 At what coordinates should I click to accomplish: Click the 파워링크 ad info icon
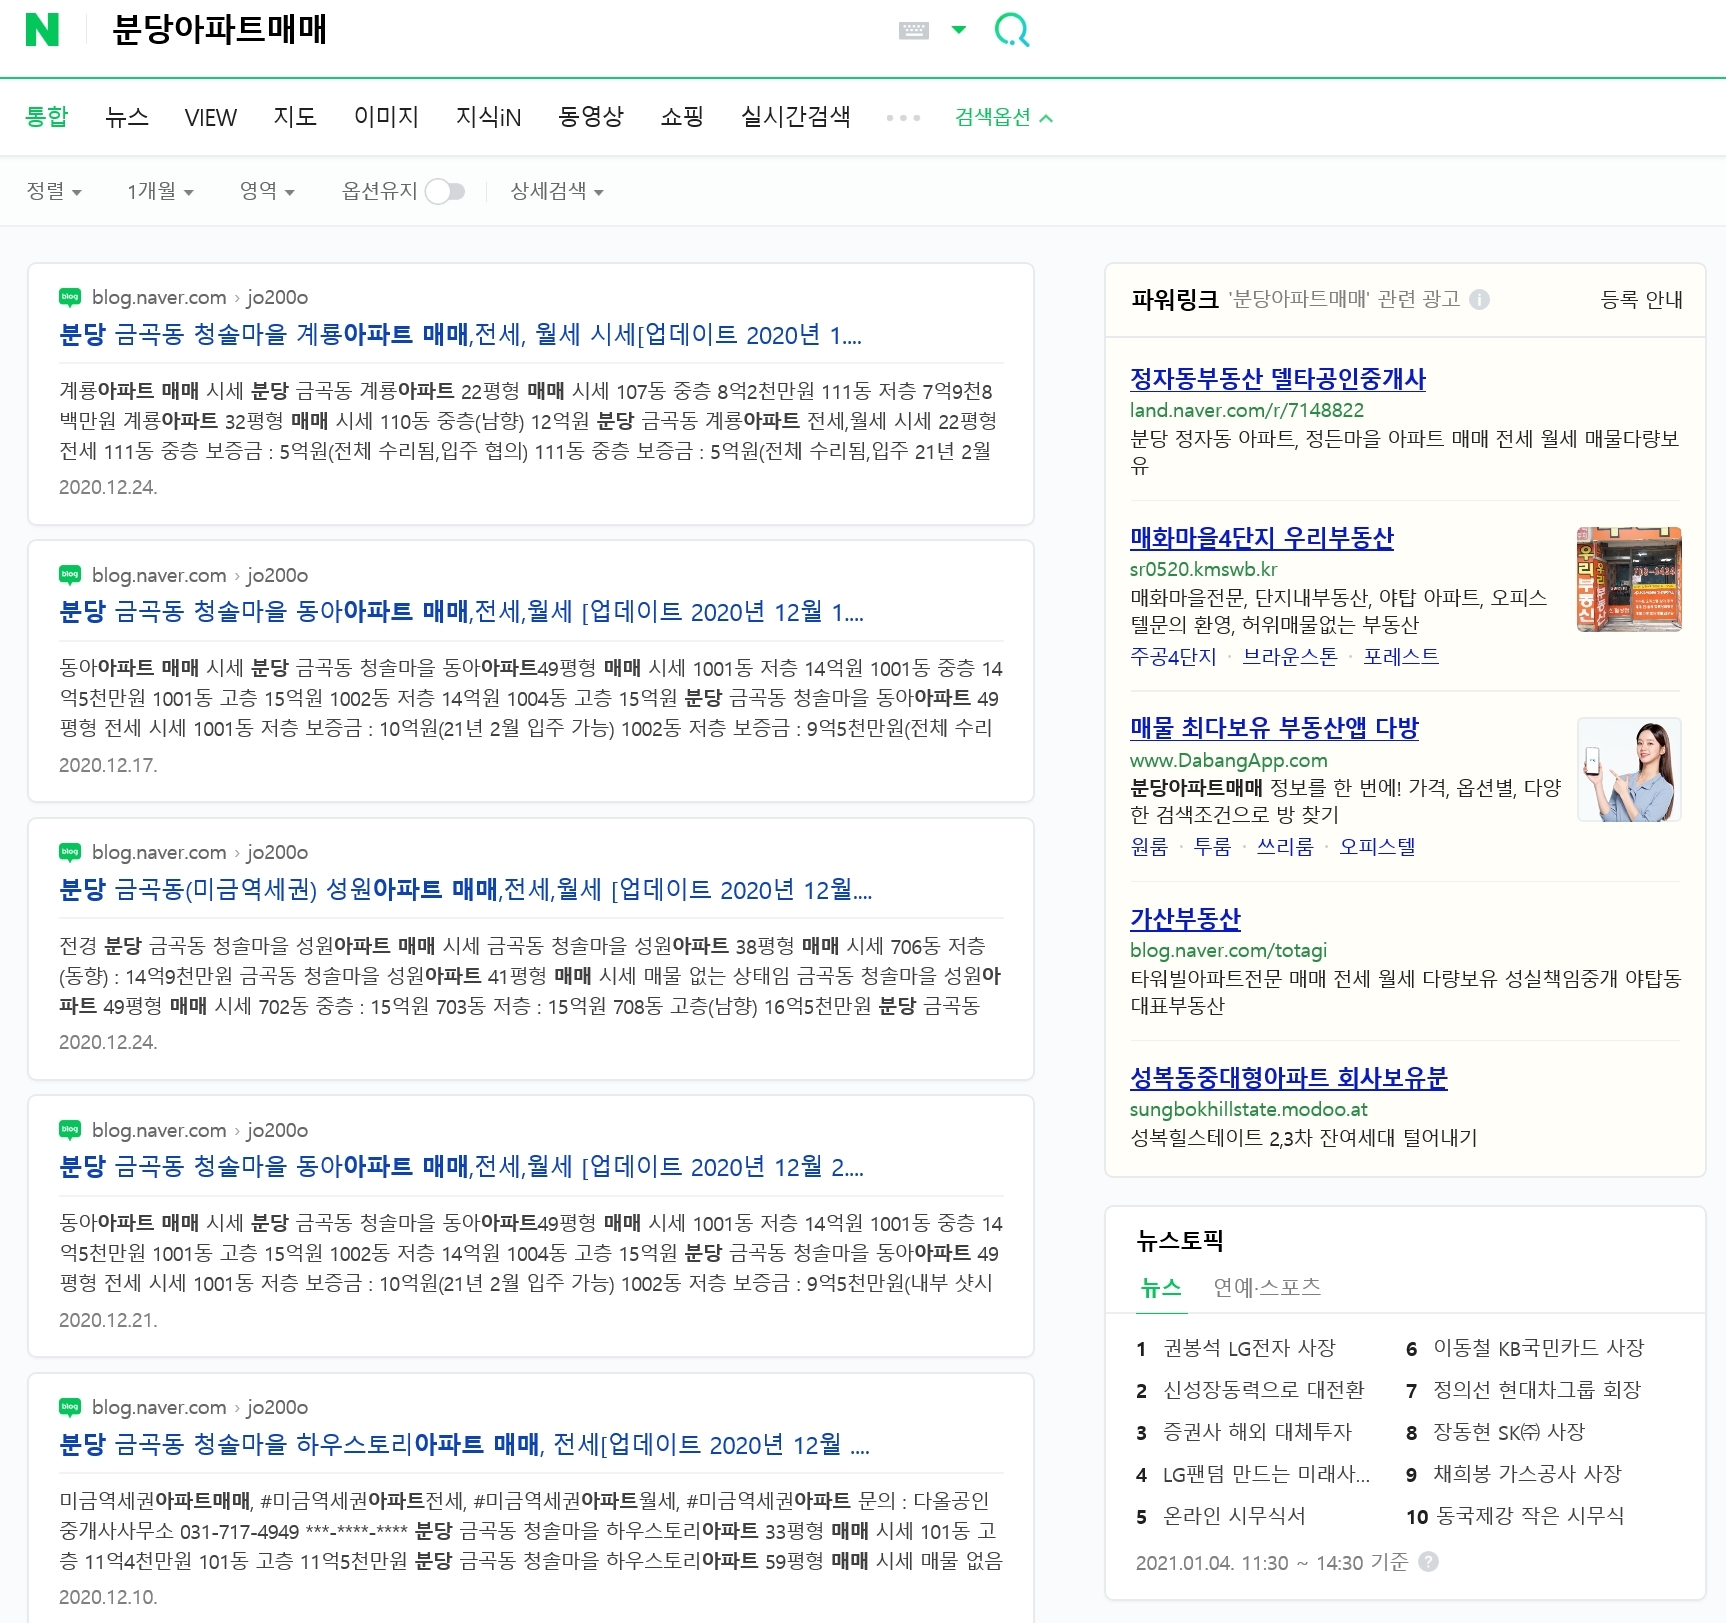tap(1480, 299)
